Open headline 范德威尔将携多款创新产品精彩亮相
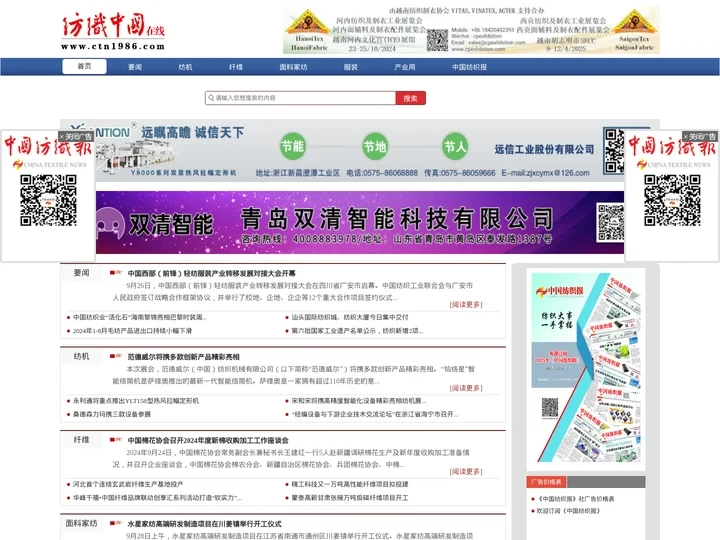 184,357
